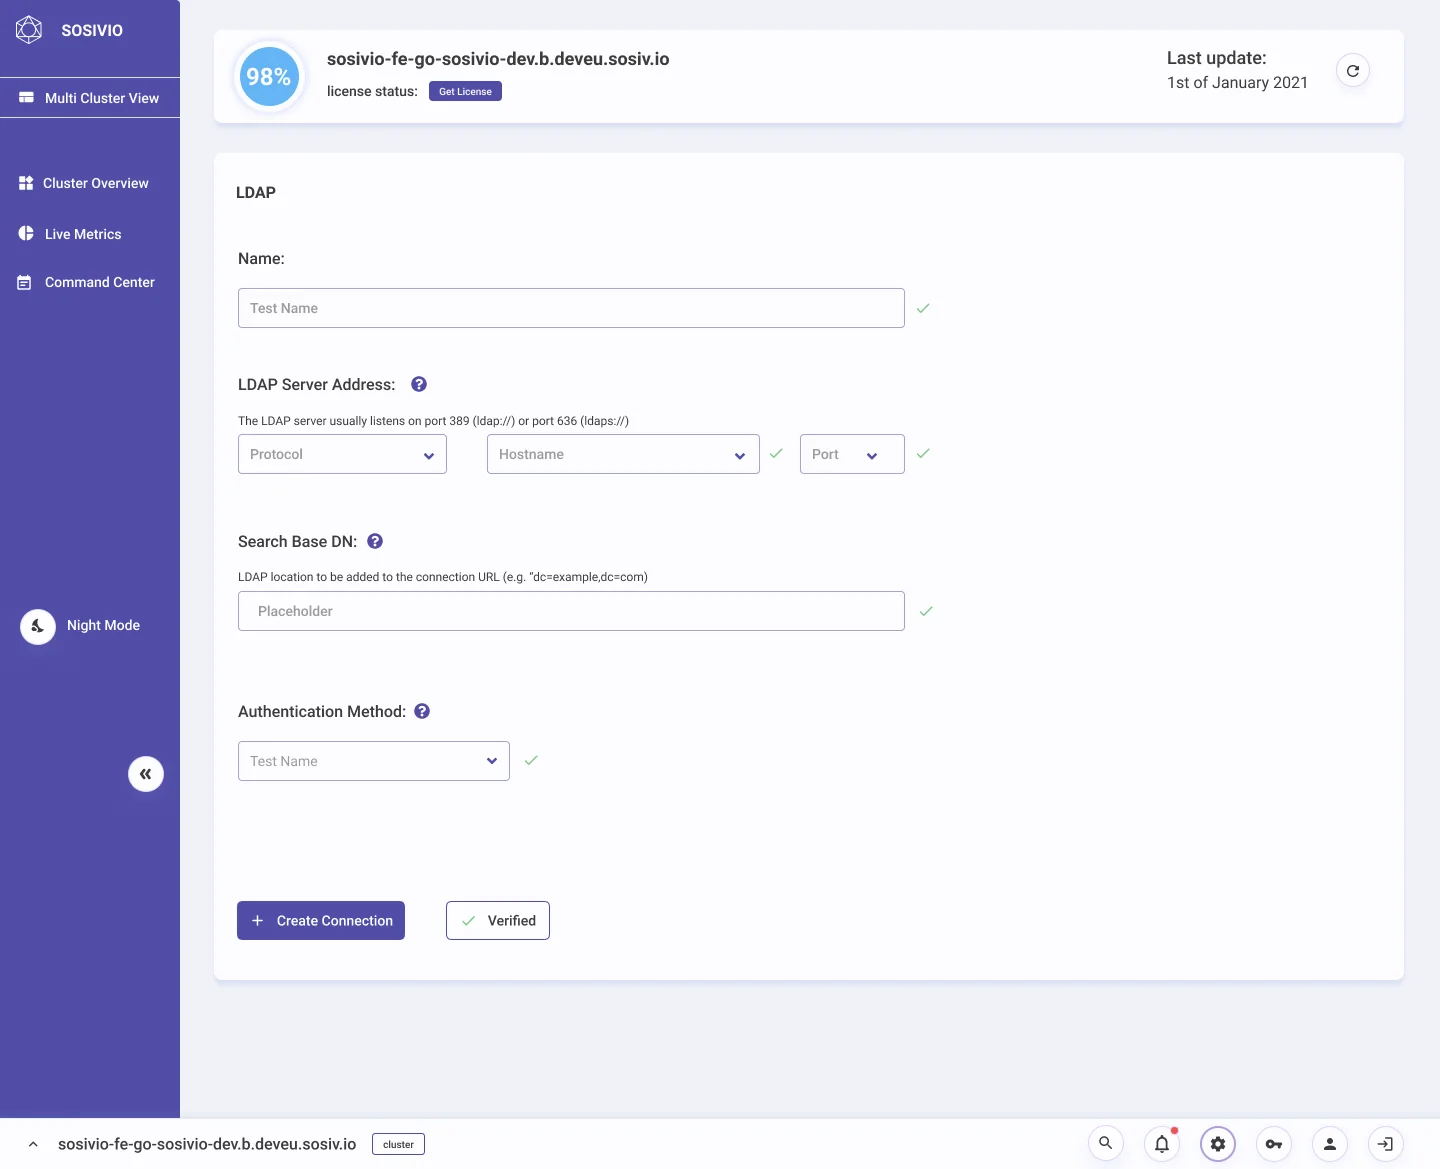Open help for LDAP Server Address
This screenshot has height=1169, width=1440.
coord(419,384)
